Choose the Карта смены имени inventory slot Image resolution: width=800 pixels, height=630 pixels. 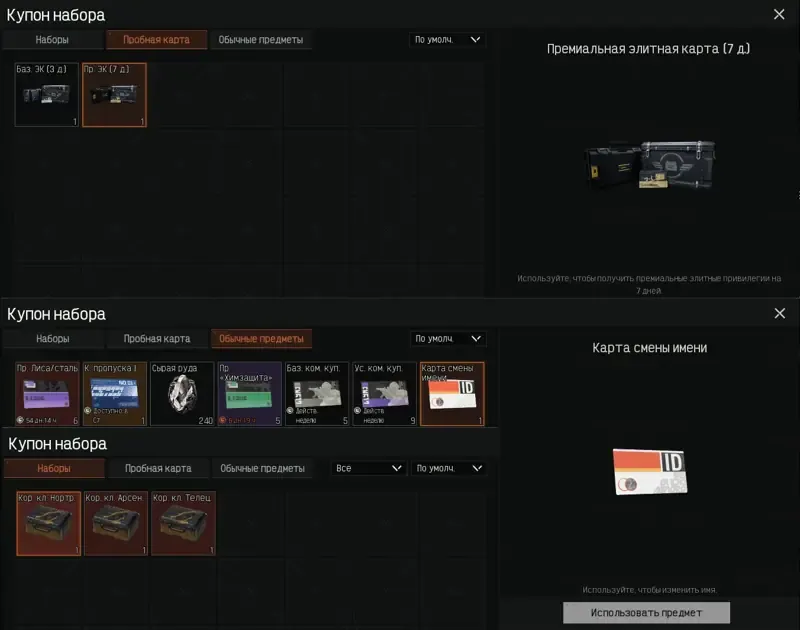point(452,393)
